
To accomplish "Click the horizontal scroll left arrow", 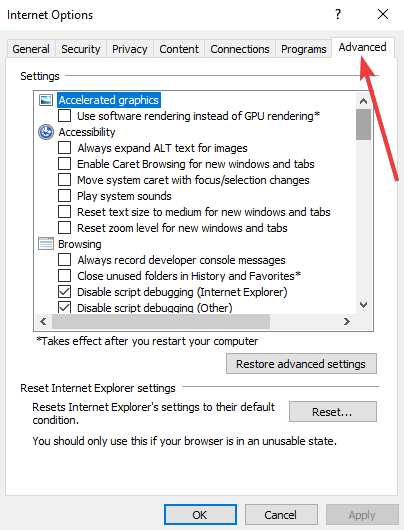I will pyautogui.click(x=43, y=321).
